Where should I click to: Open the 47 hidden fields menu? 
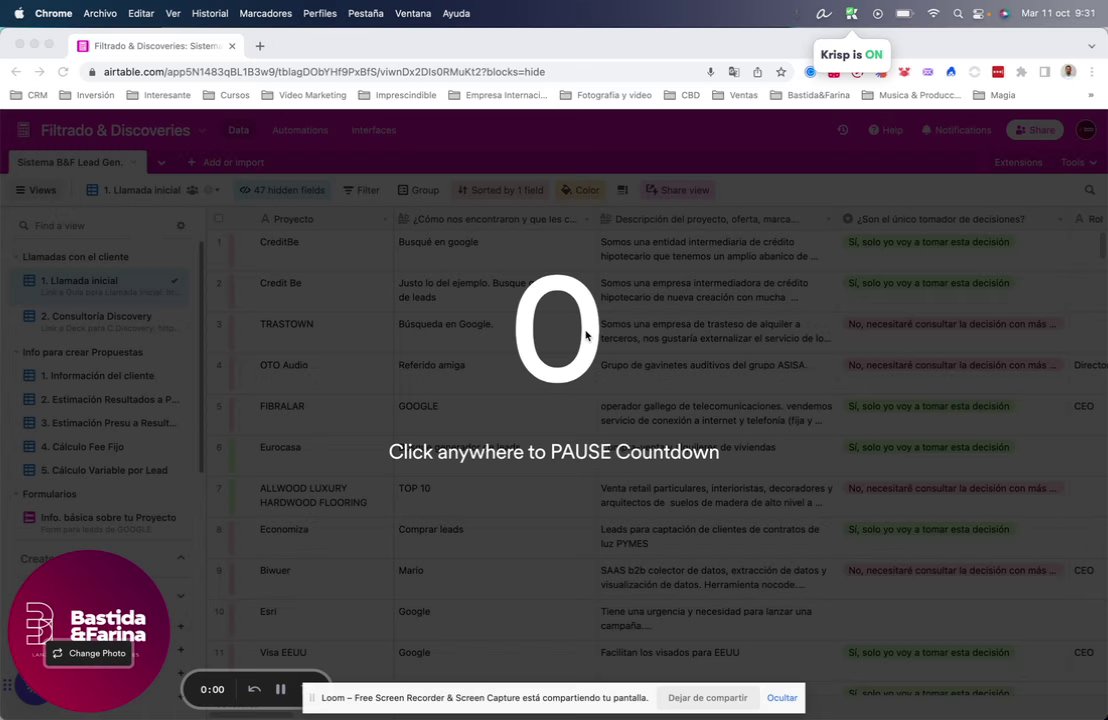point(282,190)
